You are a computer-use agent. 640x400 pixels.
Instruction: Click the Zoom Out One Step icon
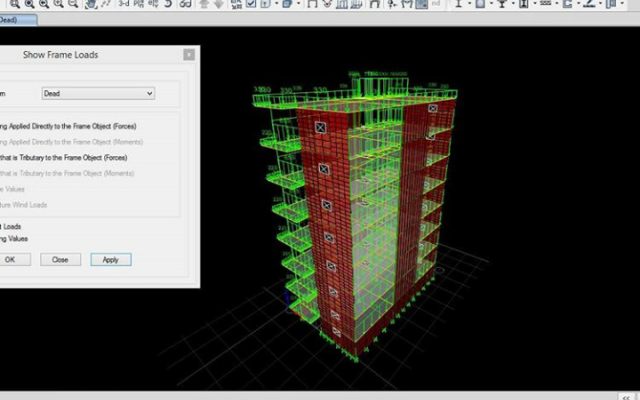coord(73,4)
